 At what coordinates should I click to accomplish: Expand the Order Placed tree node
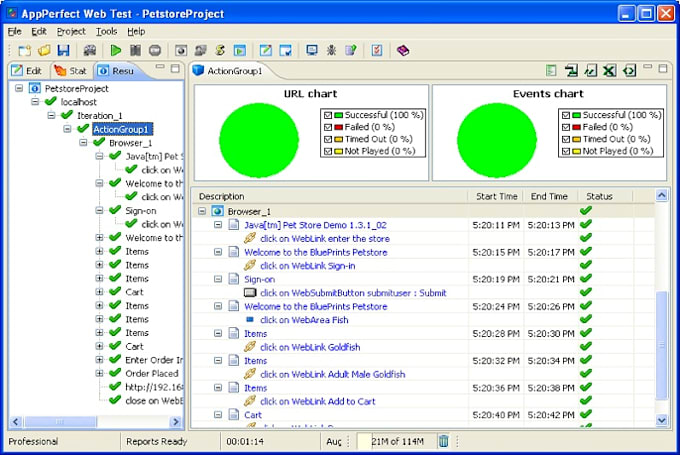(x=99, y=373)
